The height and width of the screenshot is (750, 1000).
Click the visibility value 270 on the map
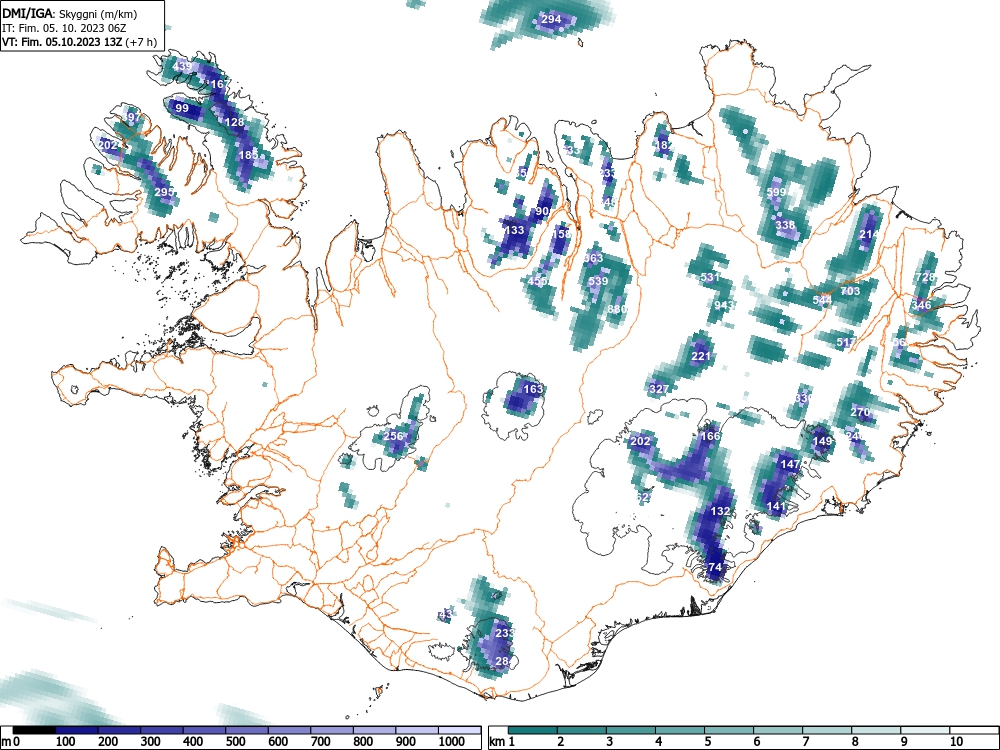tap(860, 412)
